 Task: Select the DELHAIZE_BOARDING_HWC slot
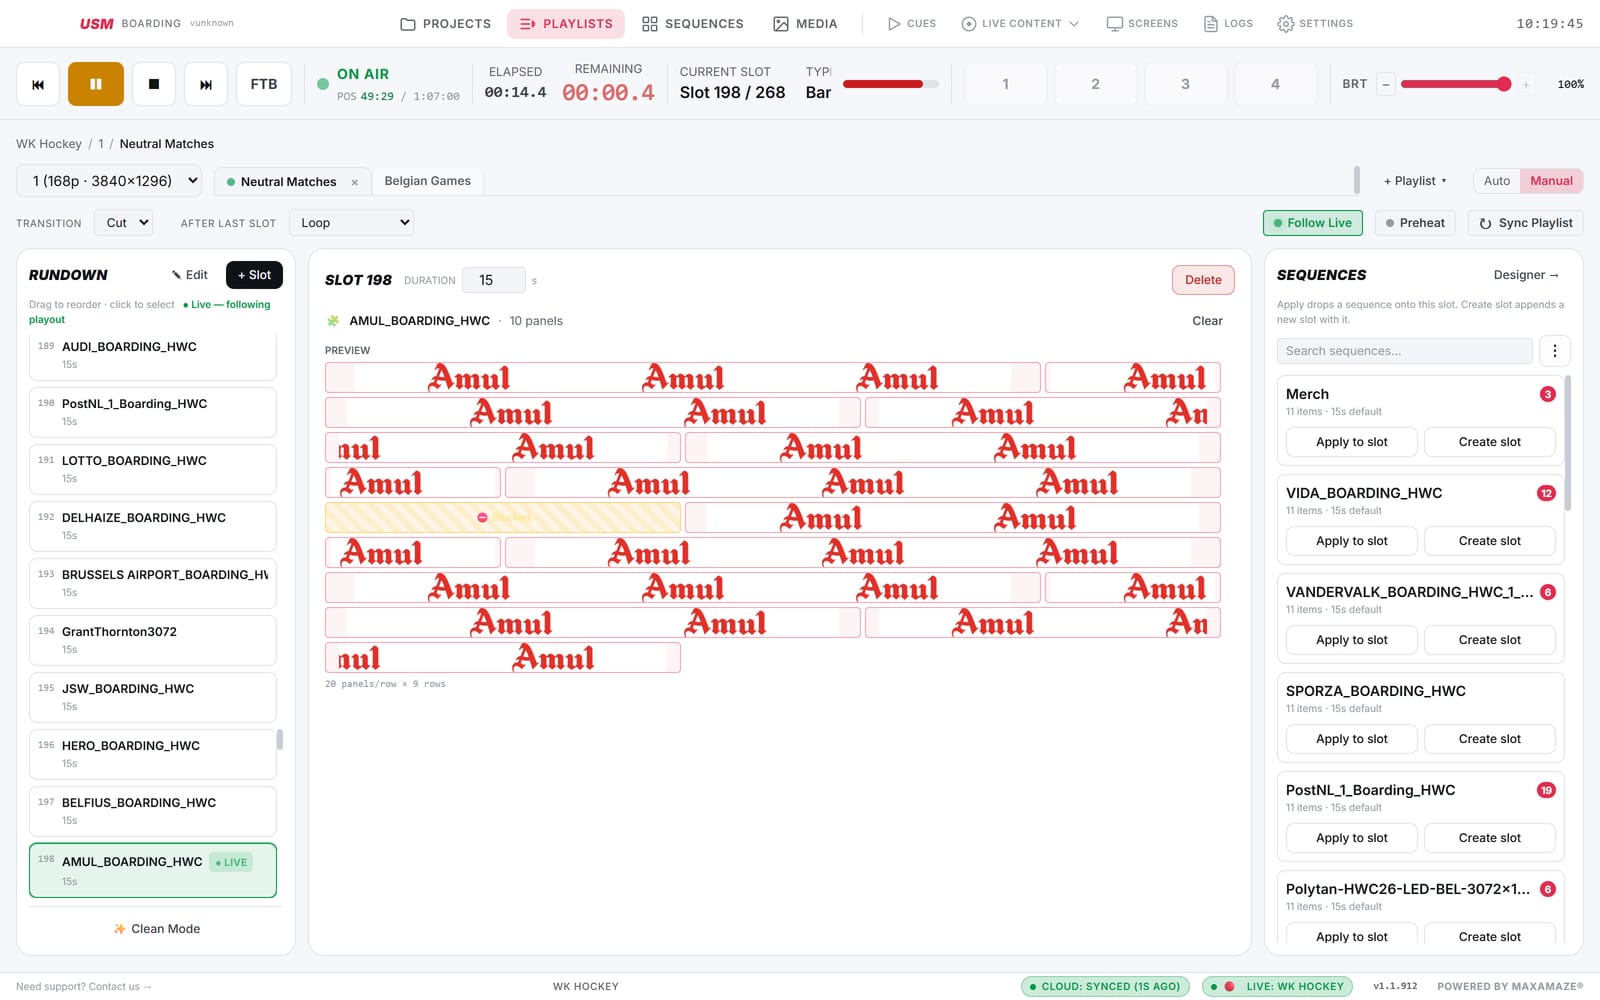(153, 526)
